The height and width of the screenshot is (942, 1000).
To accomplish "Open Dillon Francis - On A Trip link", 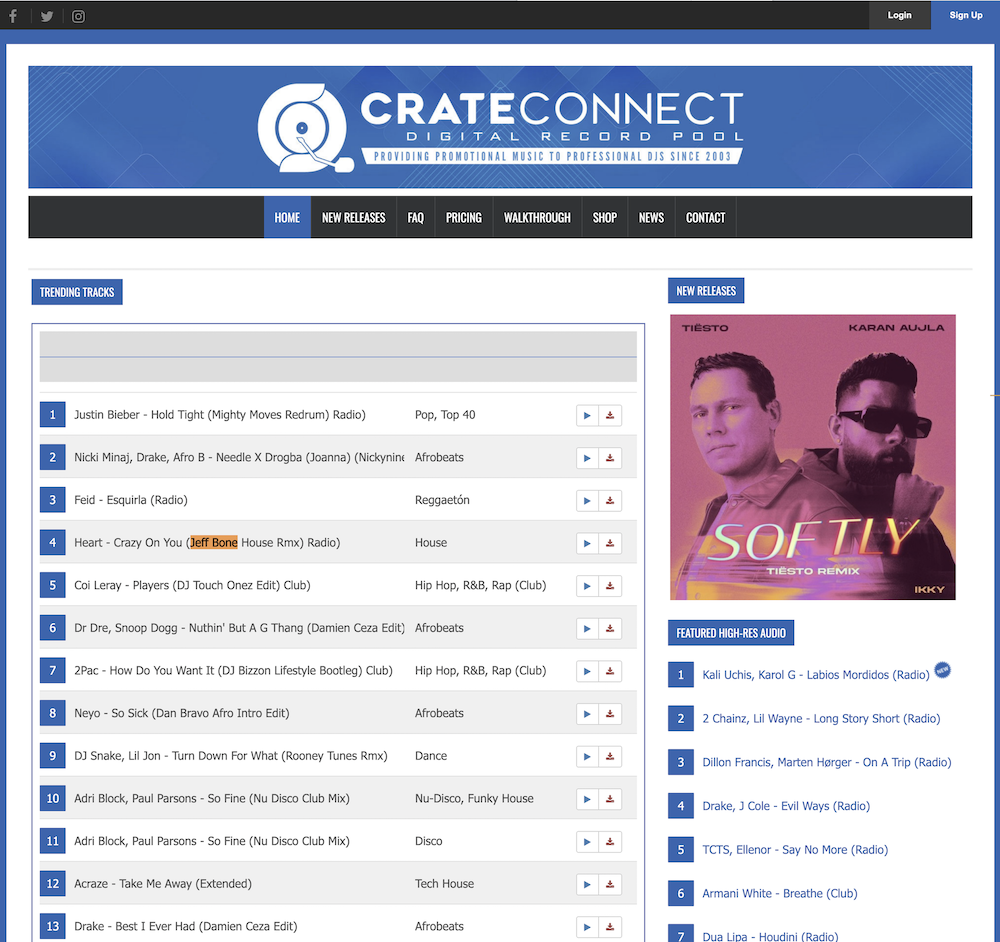I will click(x=827, y=762).
